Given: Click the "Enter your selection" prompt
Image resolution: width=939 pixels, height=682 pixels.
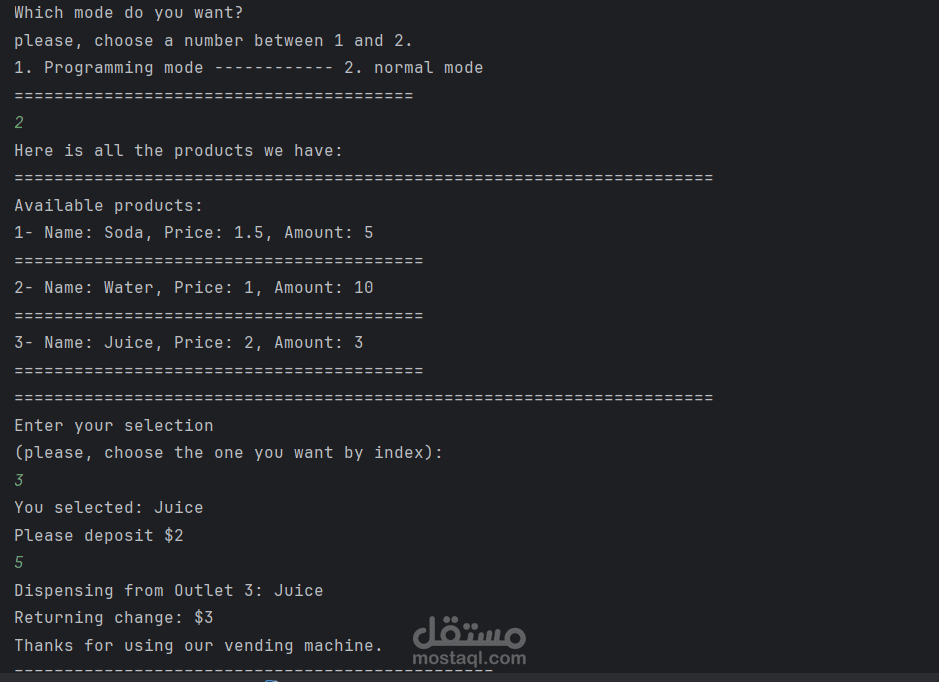Looking at the screenshot, I should tap(113, 426).
